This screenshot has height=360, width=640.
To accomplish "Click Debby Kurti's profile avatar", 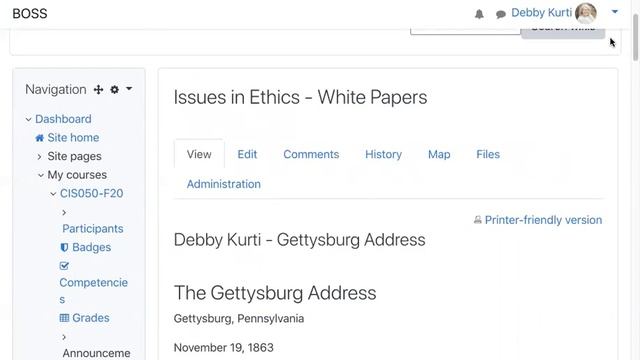I will click(586, 13).
